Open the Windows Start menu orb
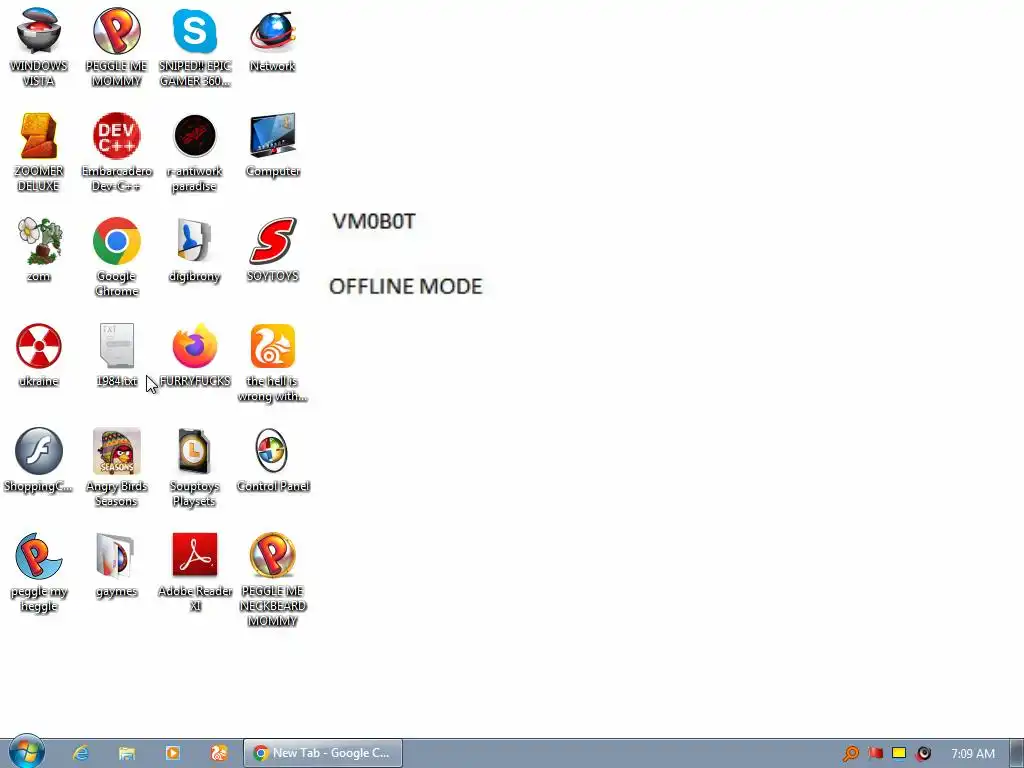1024x768 pixels. 27,752
